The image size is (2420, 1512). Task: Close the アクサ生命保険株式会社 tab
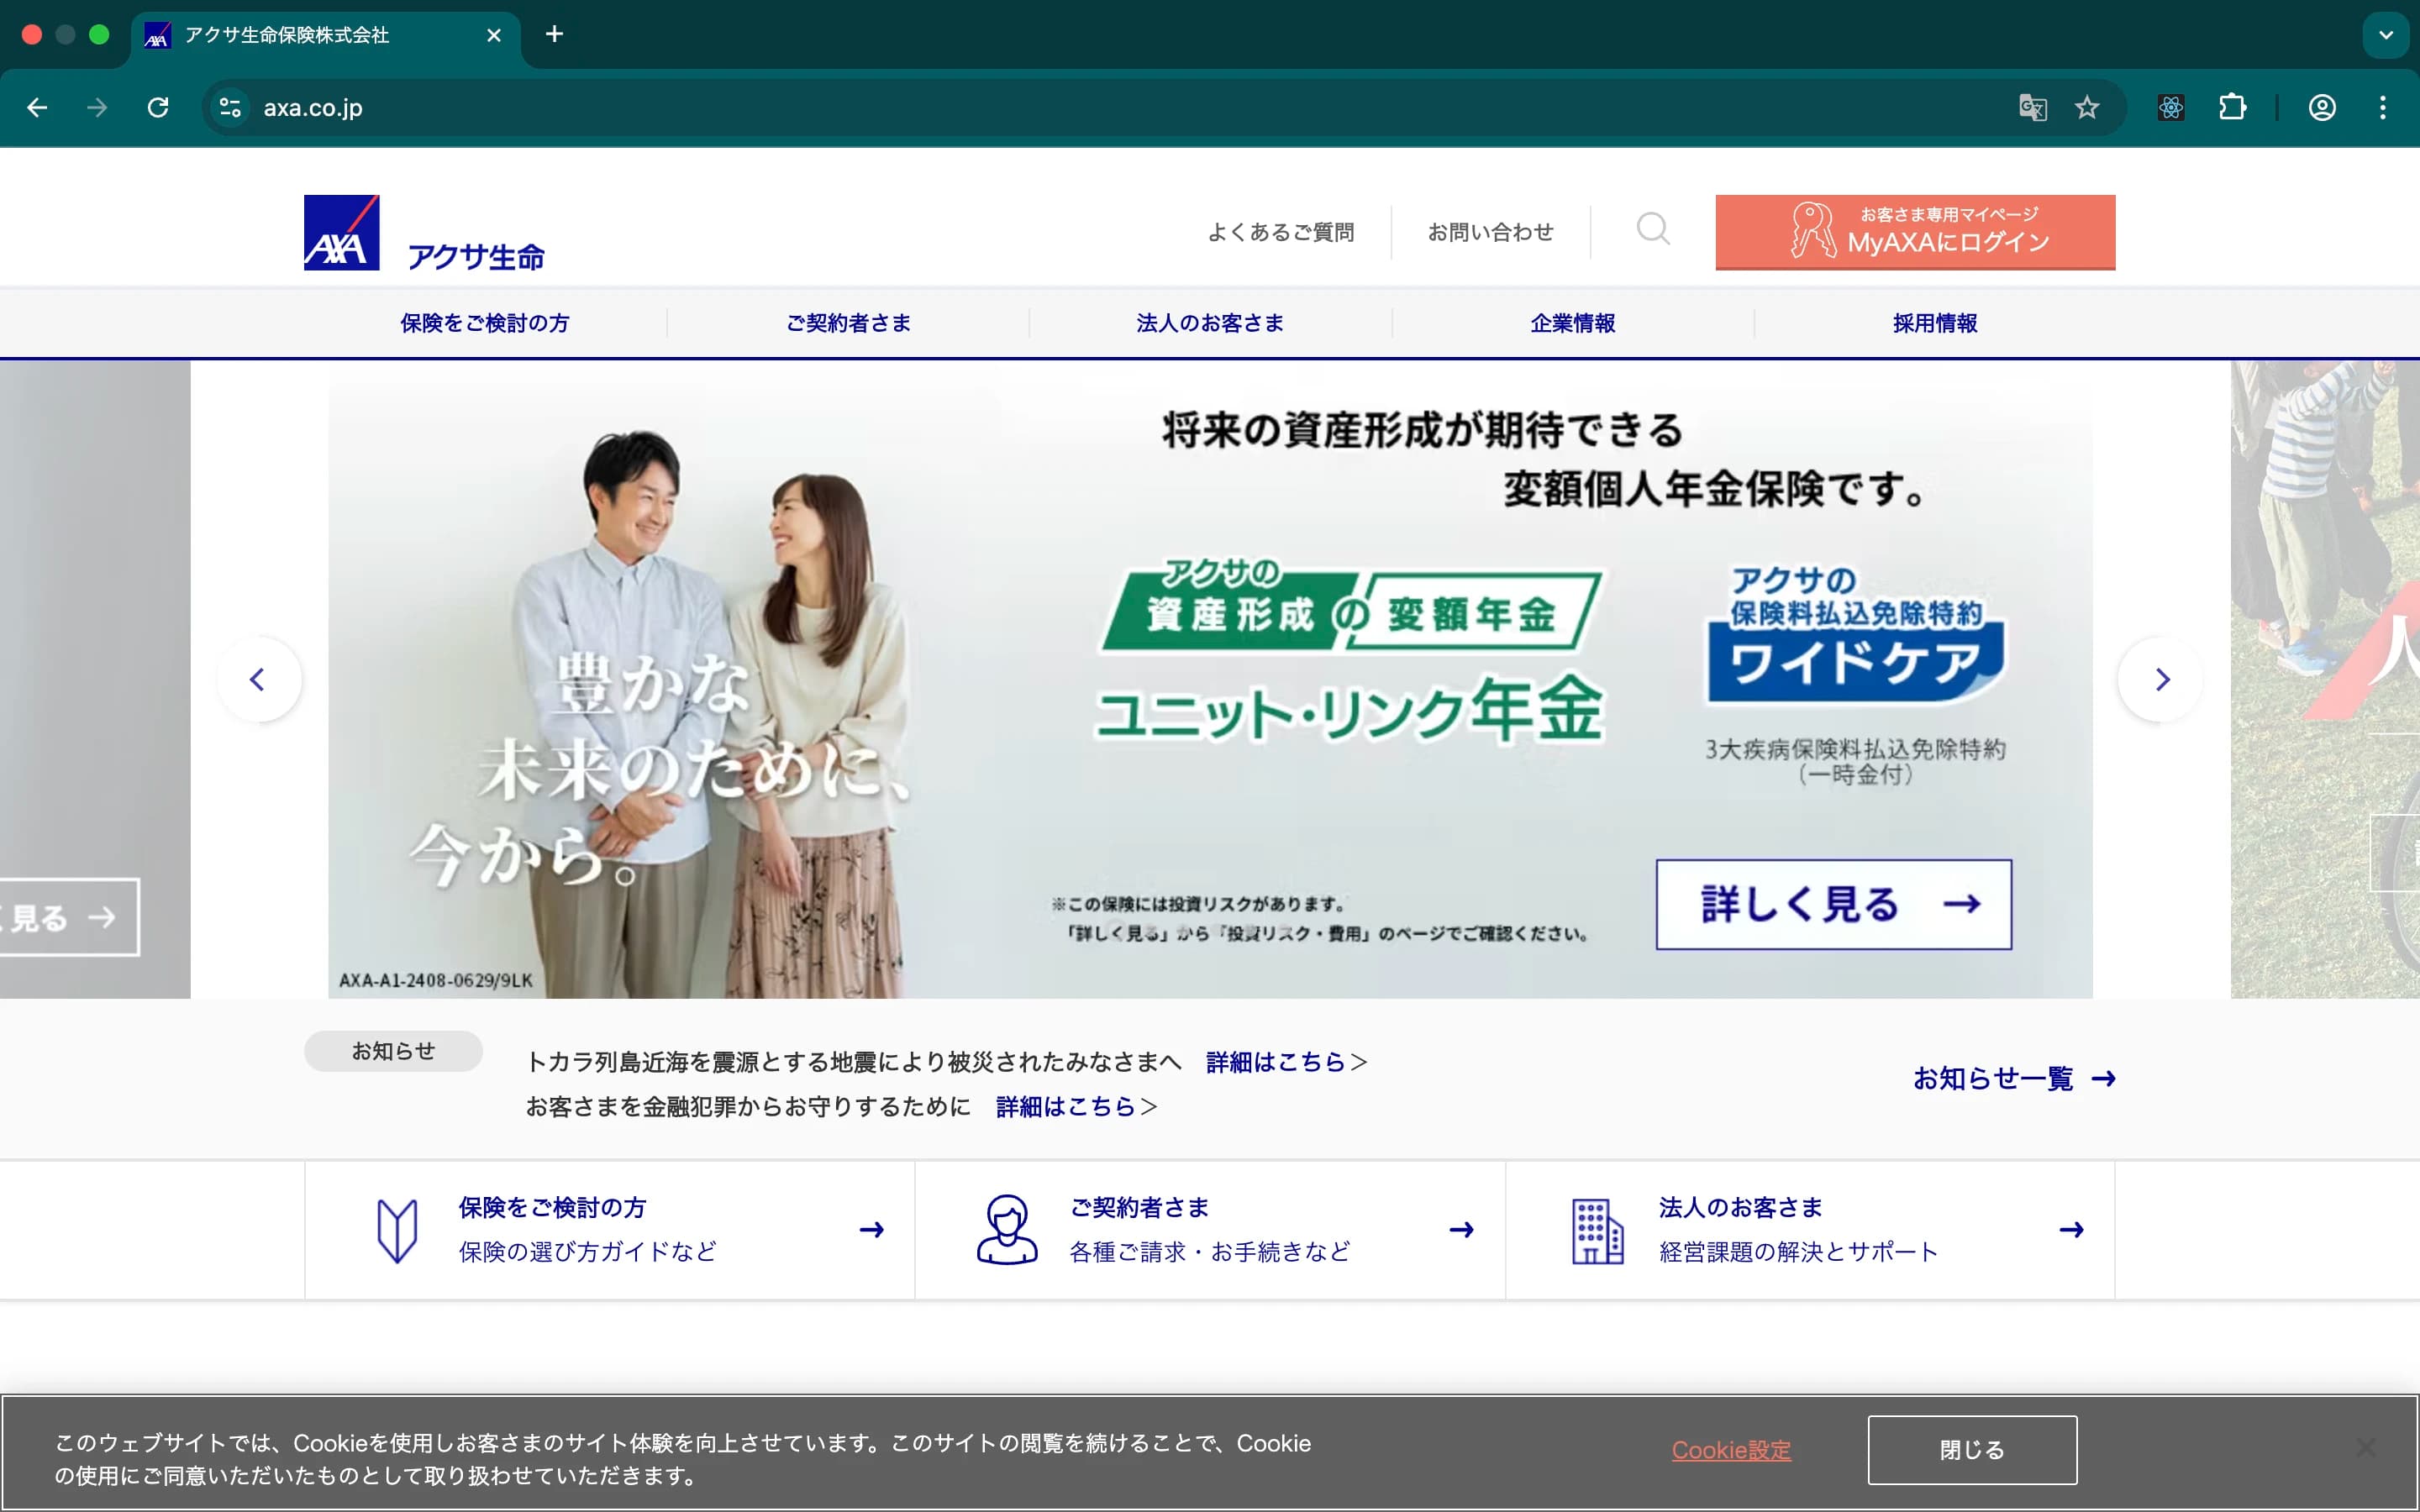coord(494,35)
